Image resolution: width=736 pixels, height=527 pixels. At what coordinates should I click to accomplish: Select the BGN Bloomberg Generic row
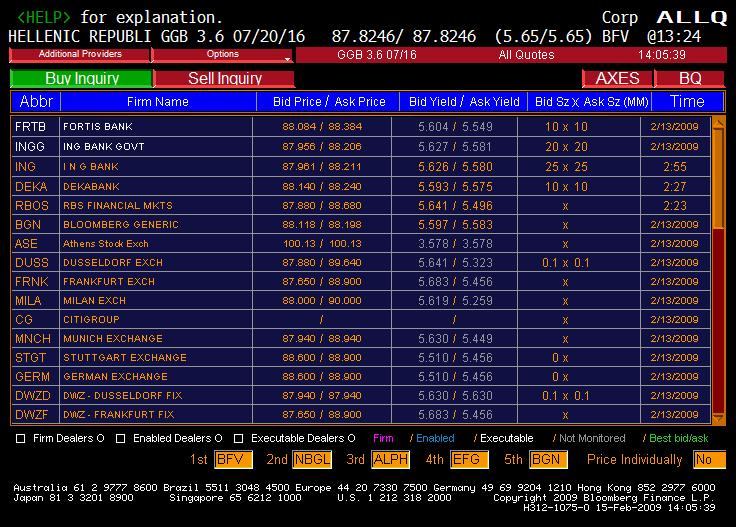point(361,224)
